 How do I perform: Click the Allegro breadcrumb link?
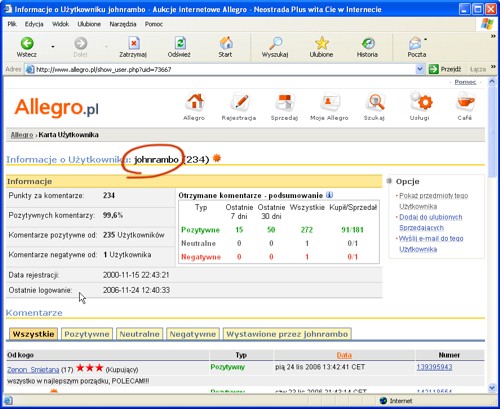click(22, 135)
